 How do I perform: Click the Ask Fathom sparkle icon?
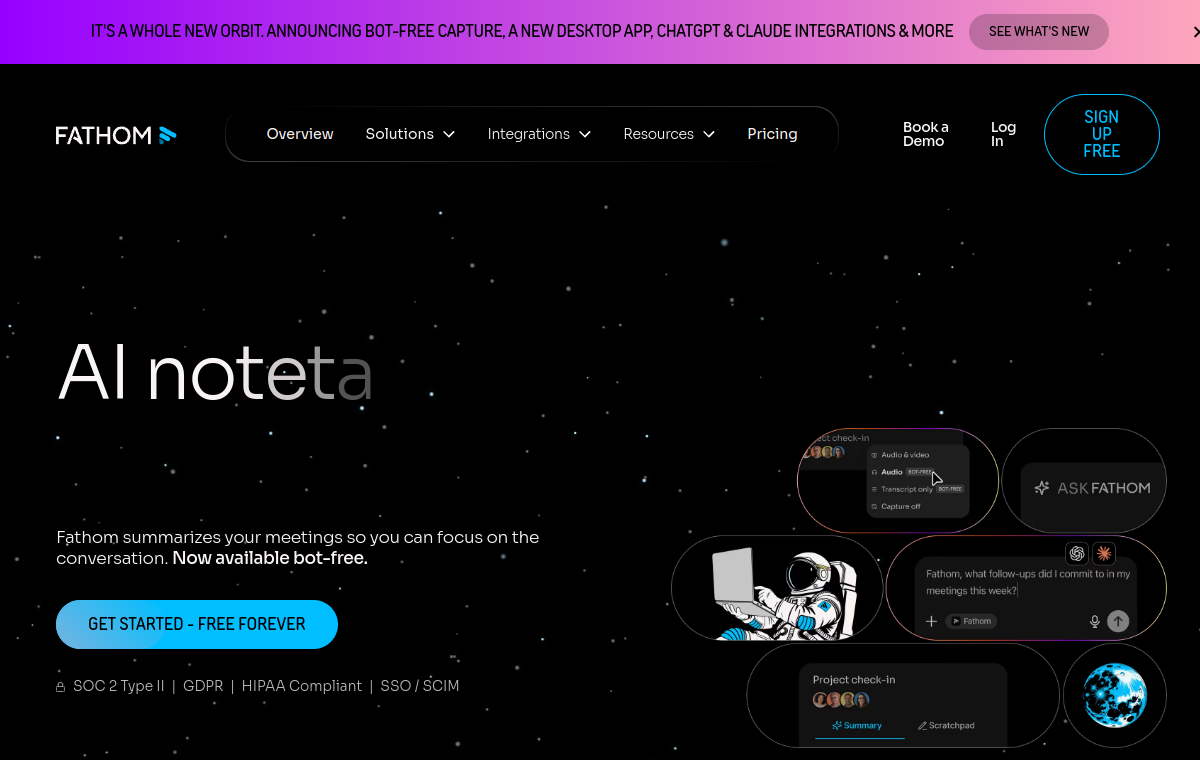(x=1042, y=488)
